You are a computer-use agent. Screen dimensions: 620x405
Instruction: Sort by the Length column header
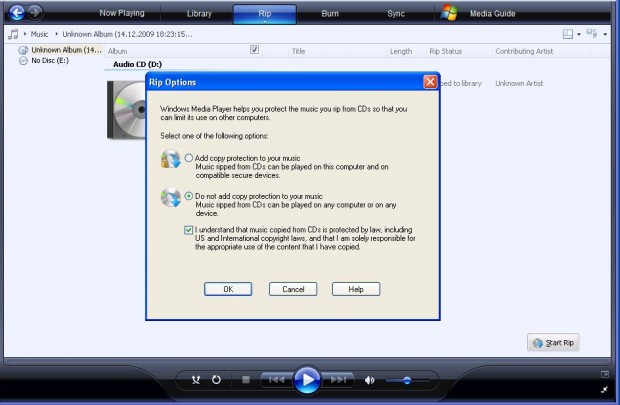(x=401, y=51)
